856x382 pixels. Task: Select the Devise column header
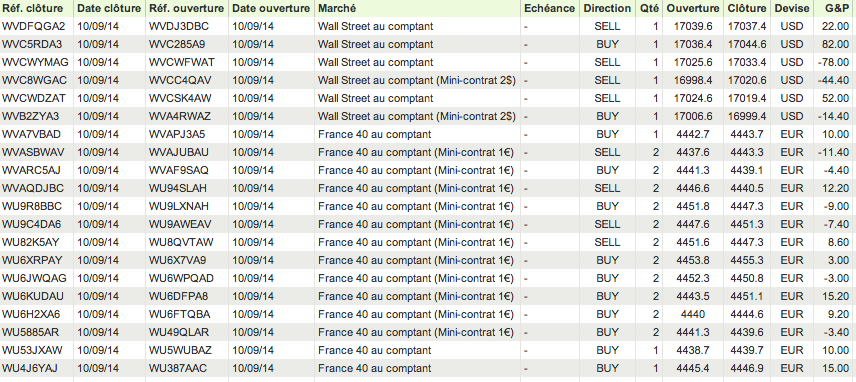pyautogui.click(x=792, y=9)
